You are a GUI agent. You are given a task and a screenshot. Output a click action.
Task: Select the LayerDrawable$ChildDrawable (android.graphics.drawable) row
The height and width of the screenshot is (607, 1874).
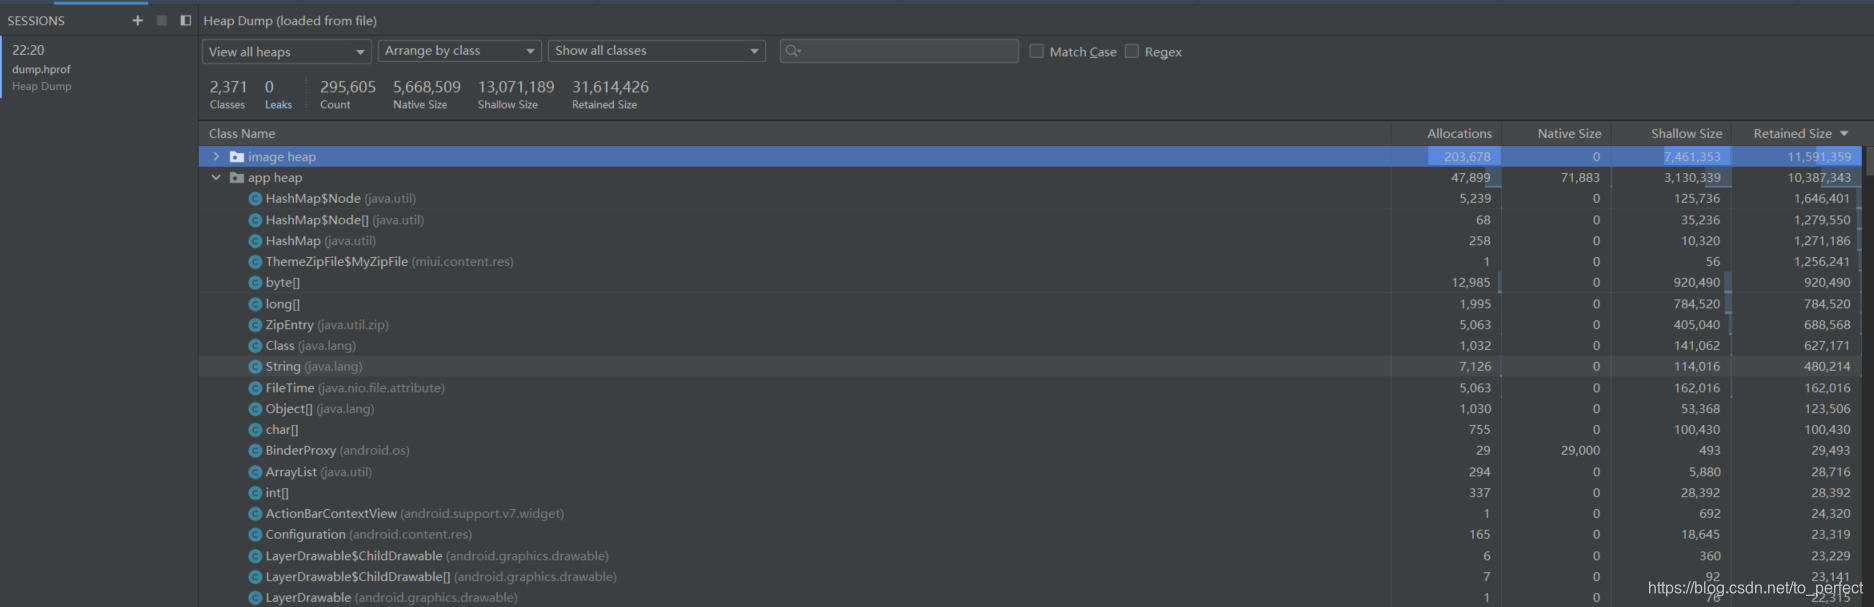click(1030, 556)
